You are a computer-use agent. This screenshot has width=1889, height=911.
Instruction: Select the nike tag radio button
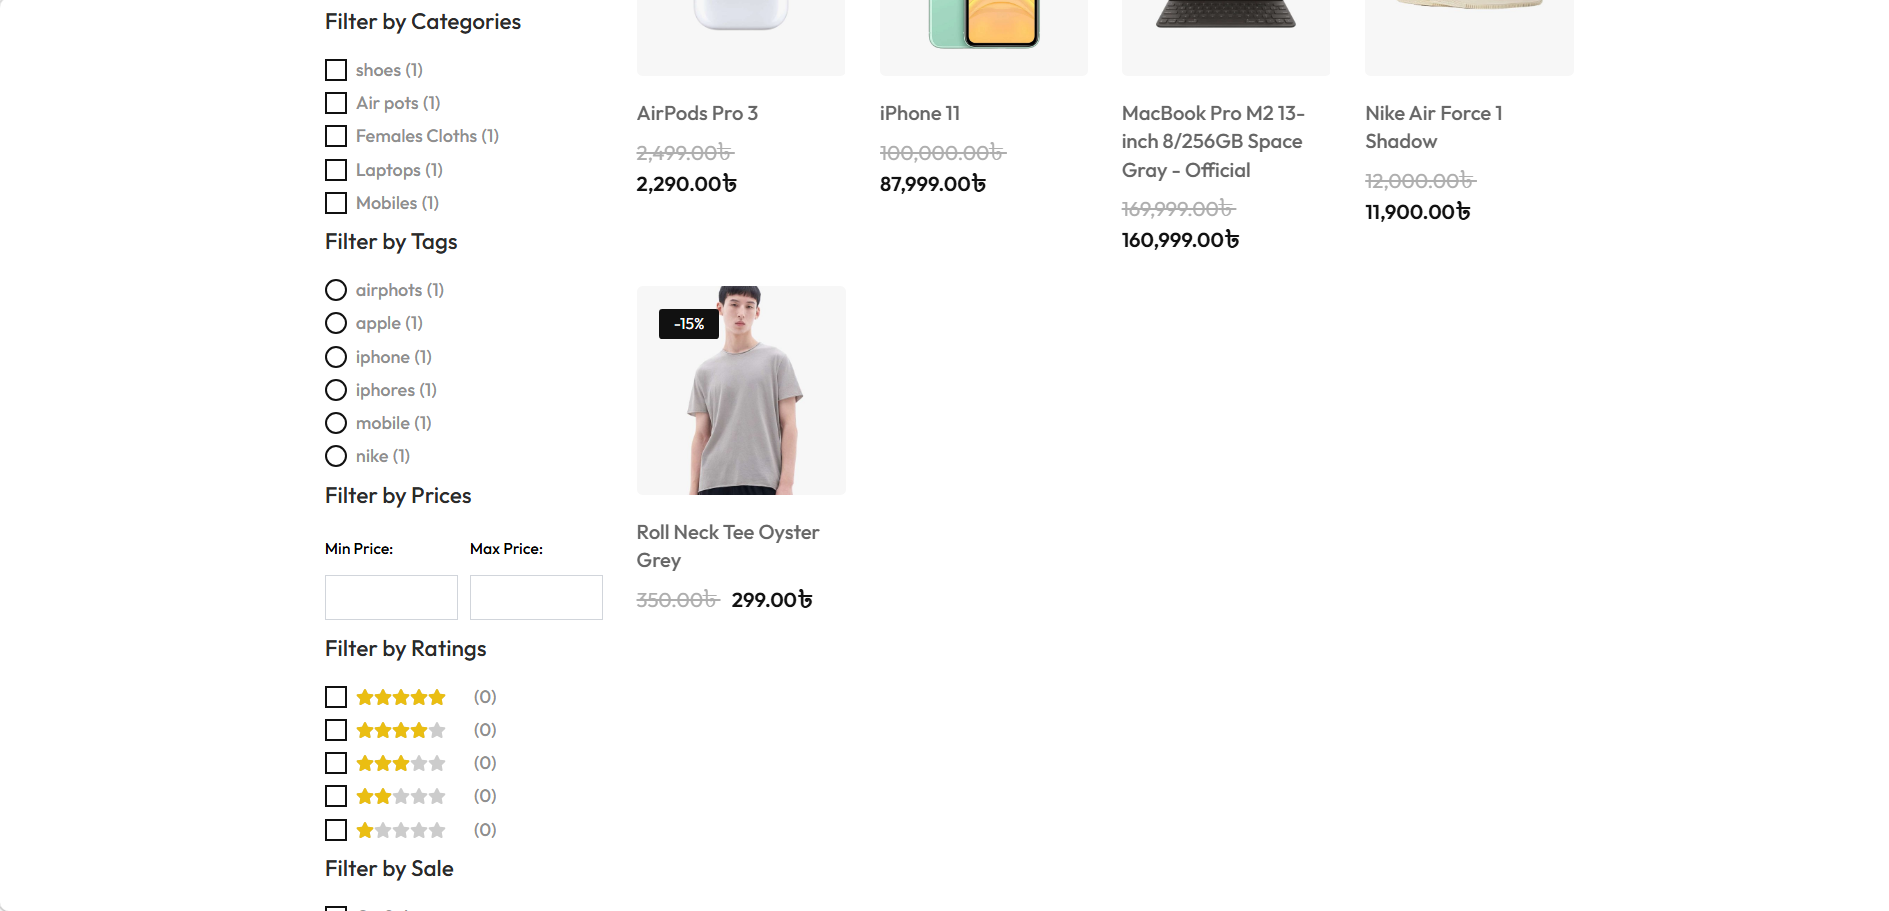point(336,456)
